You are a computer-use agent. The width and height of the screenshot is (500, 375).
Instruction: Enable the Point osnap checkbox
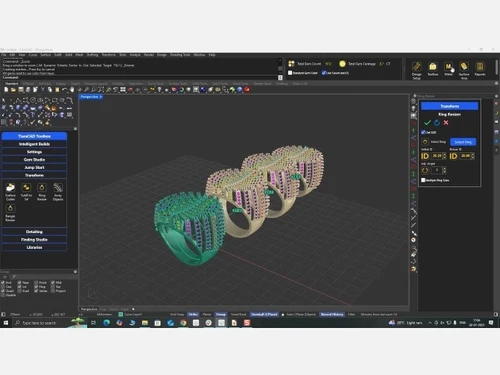(36, 283)
